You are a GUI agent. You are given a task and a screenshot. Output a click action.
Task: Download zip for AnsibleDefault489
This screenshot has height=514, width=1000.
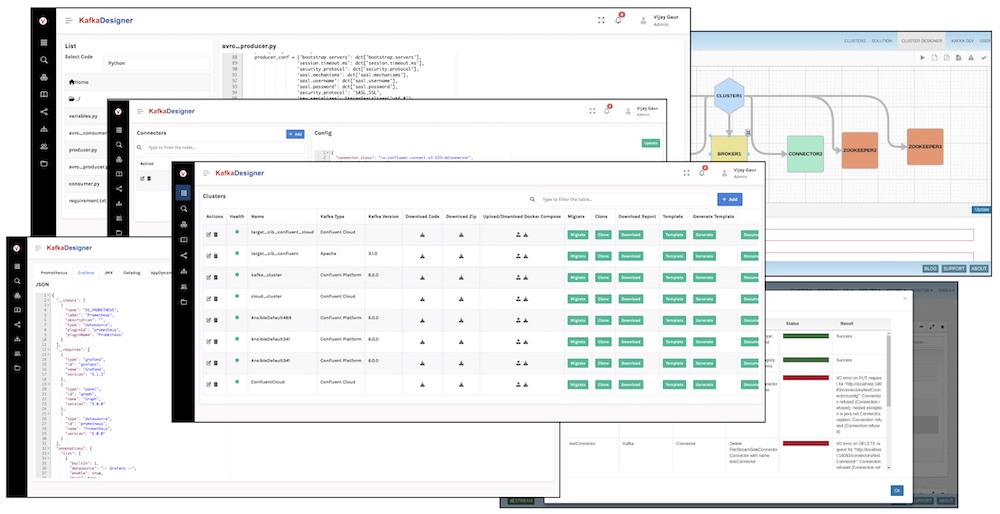point(461,320)
